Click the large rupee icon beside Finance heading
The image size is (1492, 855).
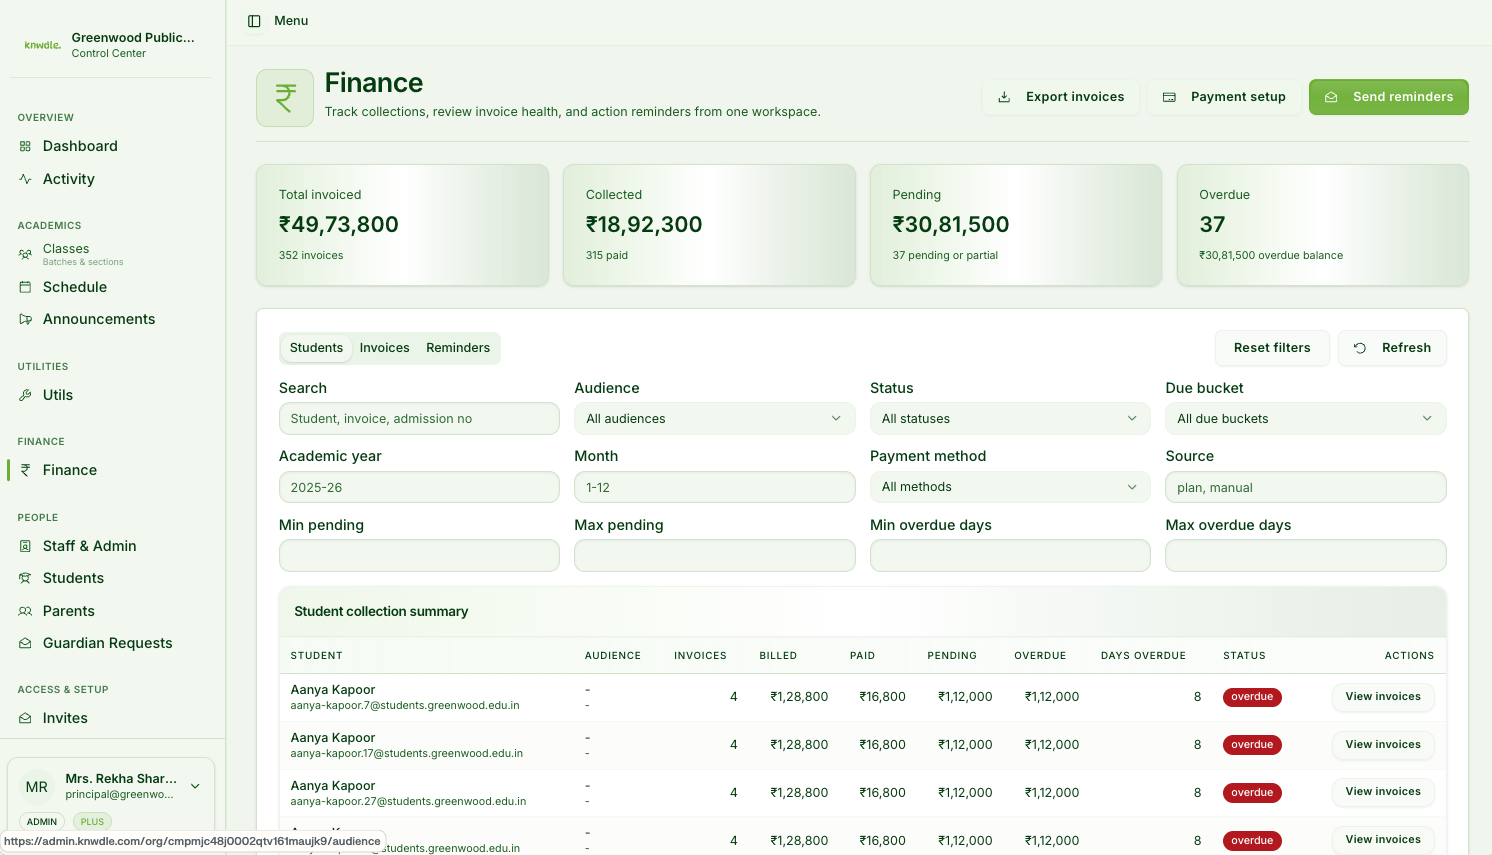(x=285, y=98)
